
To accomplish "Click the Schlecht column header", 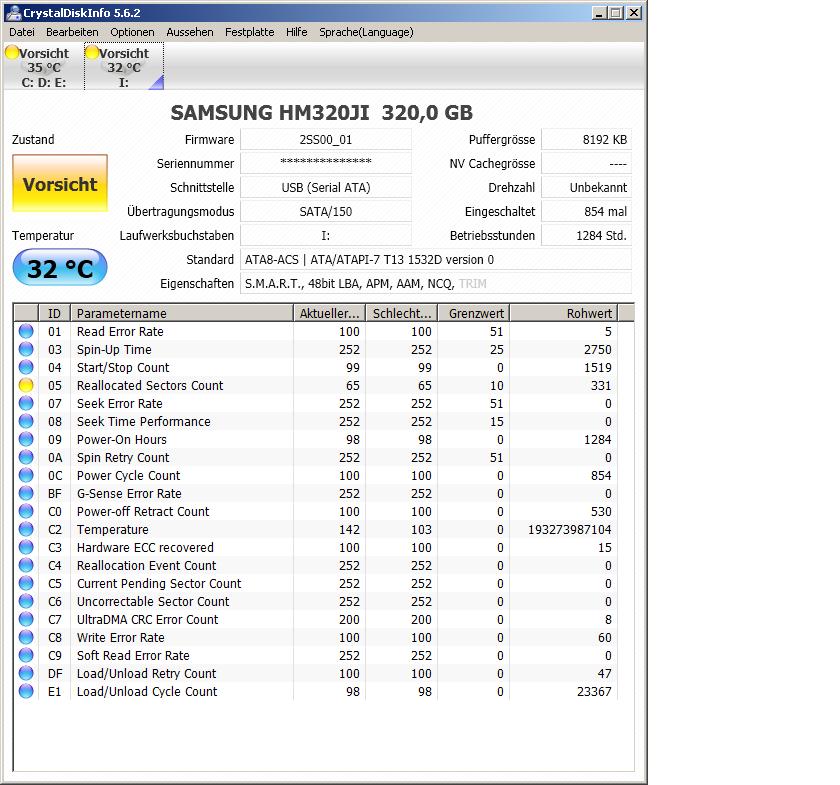I will click(x=402, y=313).
